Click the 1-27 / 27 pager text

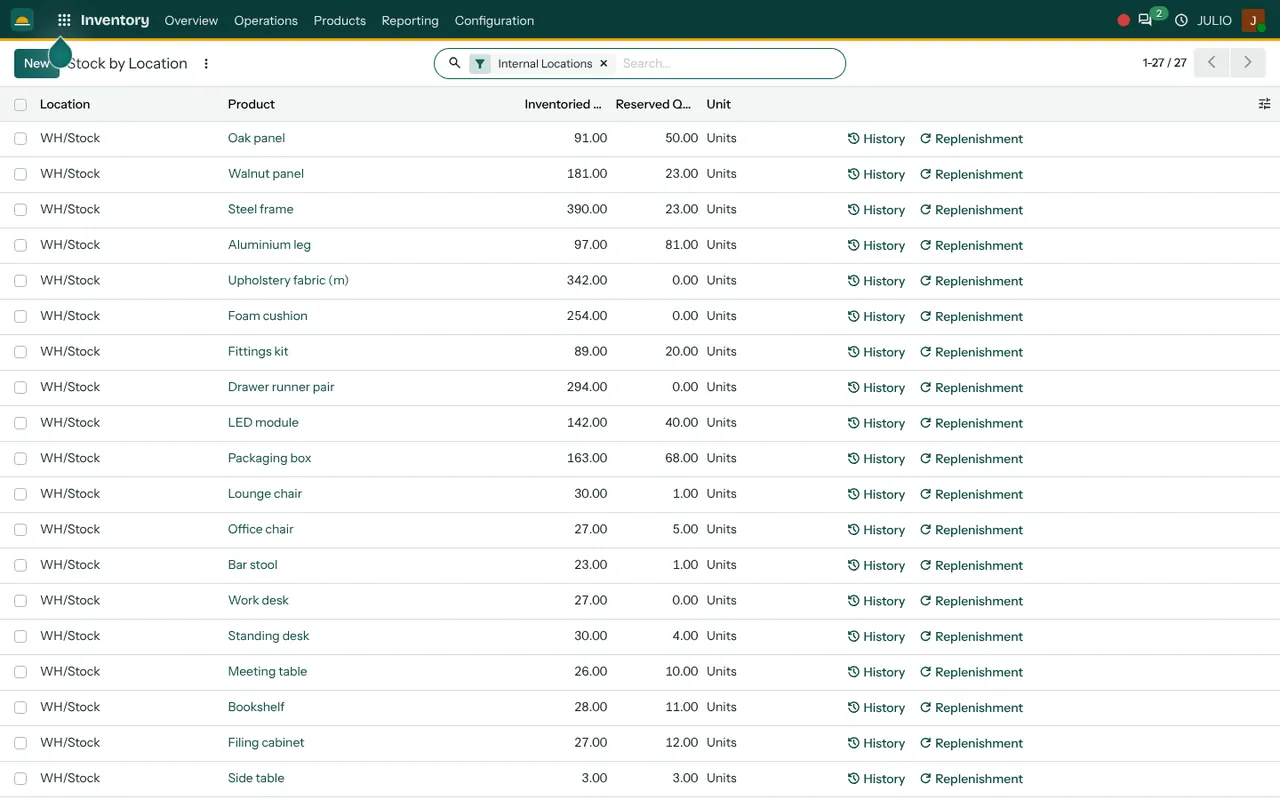pos(1164,63)
